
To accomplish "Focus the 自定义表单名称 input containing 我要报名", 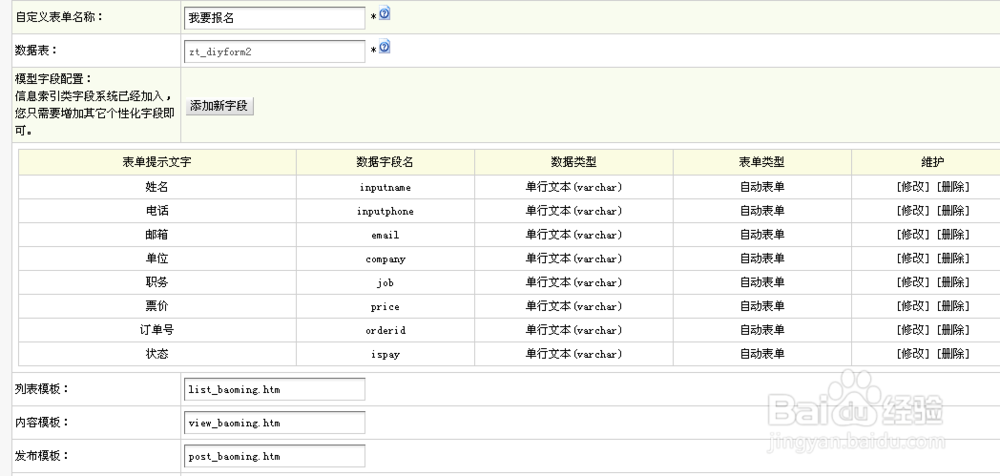I will point(274,19).
